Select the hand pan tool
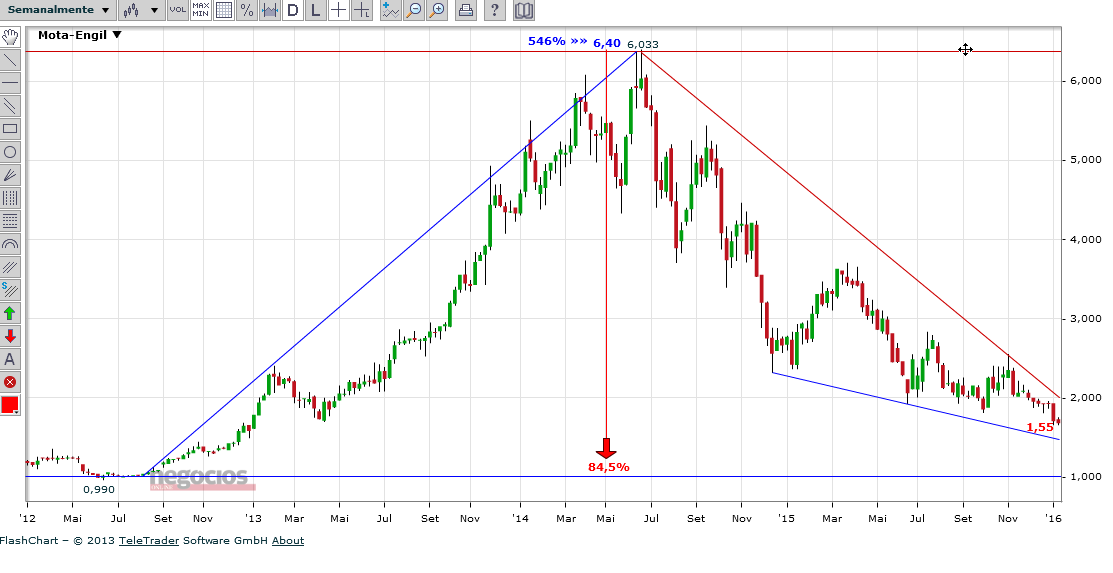This screenshot has width=1113, height=573. click(10, 37)
